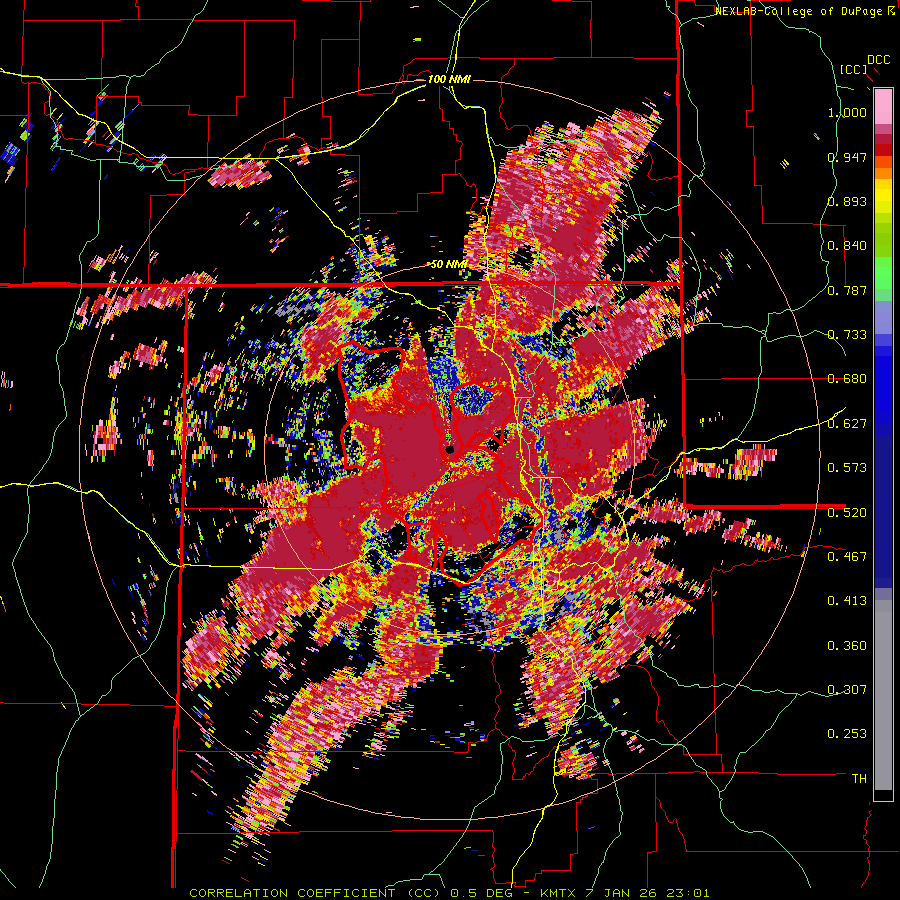The image size is (900, 900).
Task: Select the 0.360 scale value
Action: point(847,645)
